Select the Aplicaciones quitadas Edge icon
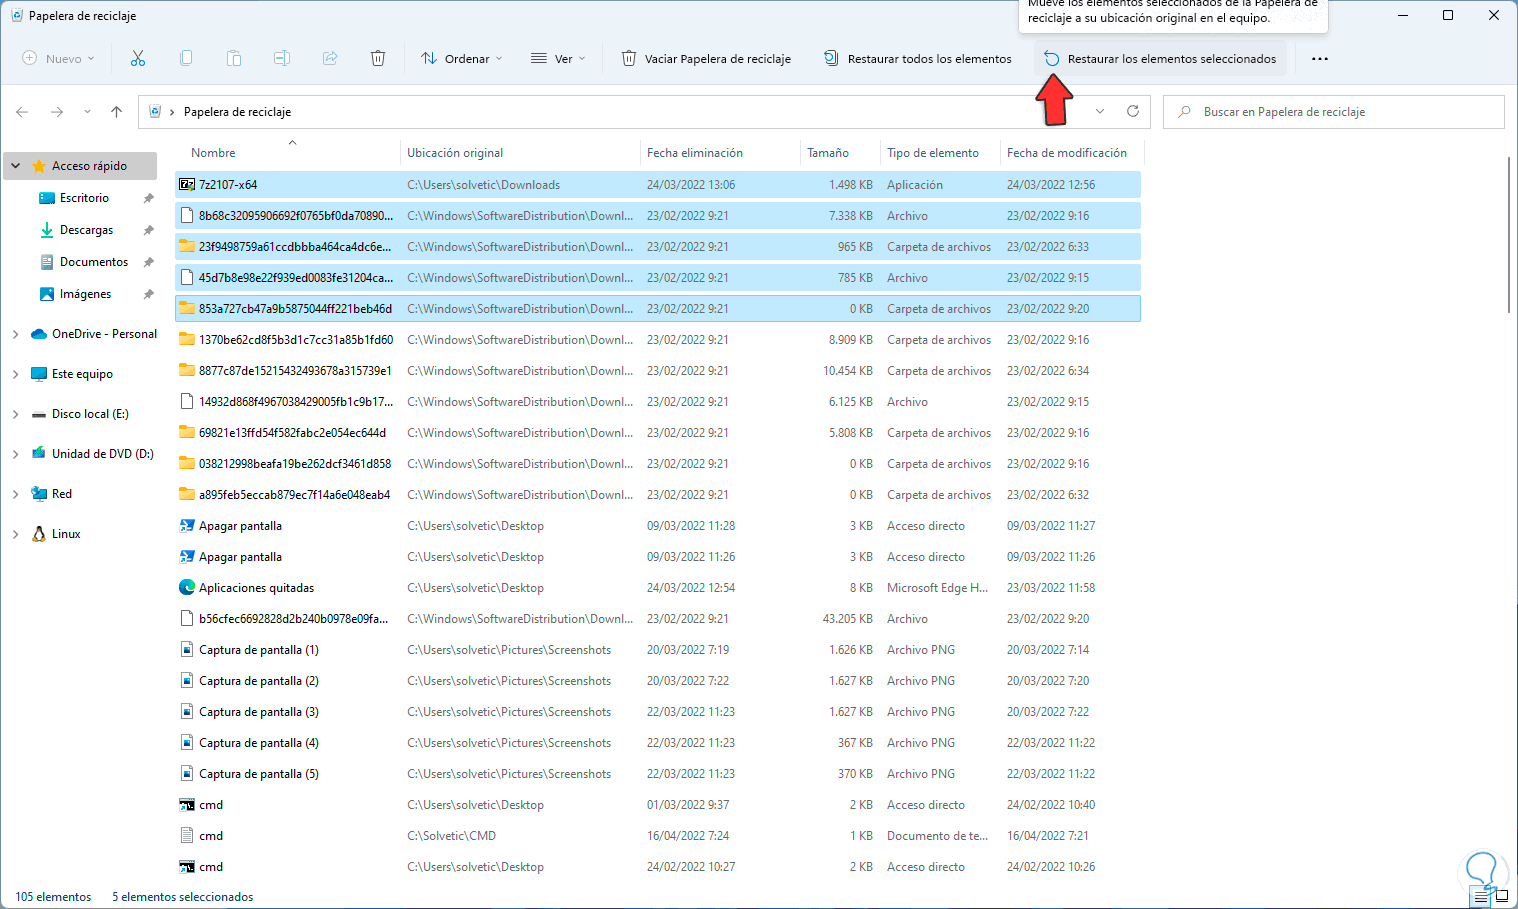This screenshot has height=909, width=1518. (x=186, y=588)
